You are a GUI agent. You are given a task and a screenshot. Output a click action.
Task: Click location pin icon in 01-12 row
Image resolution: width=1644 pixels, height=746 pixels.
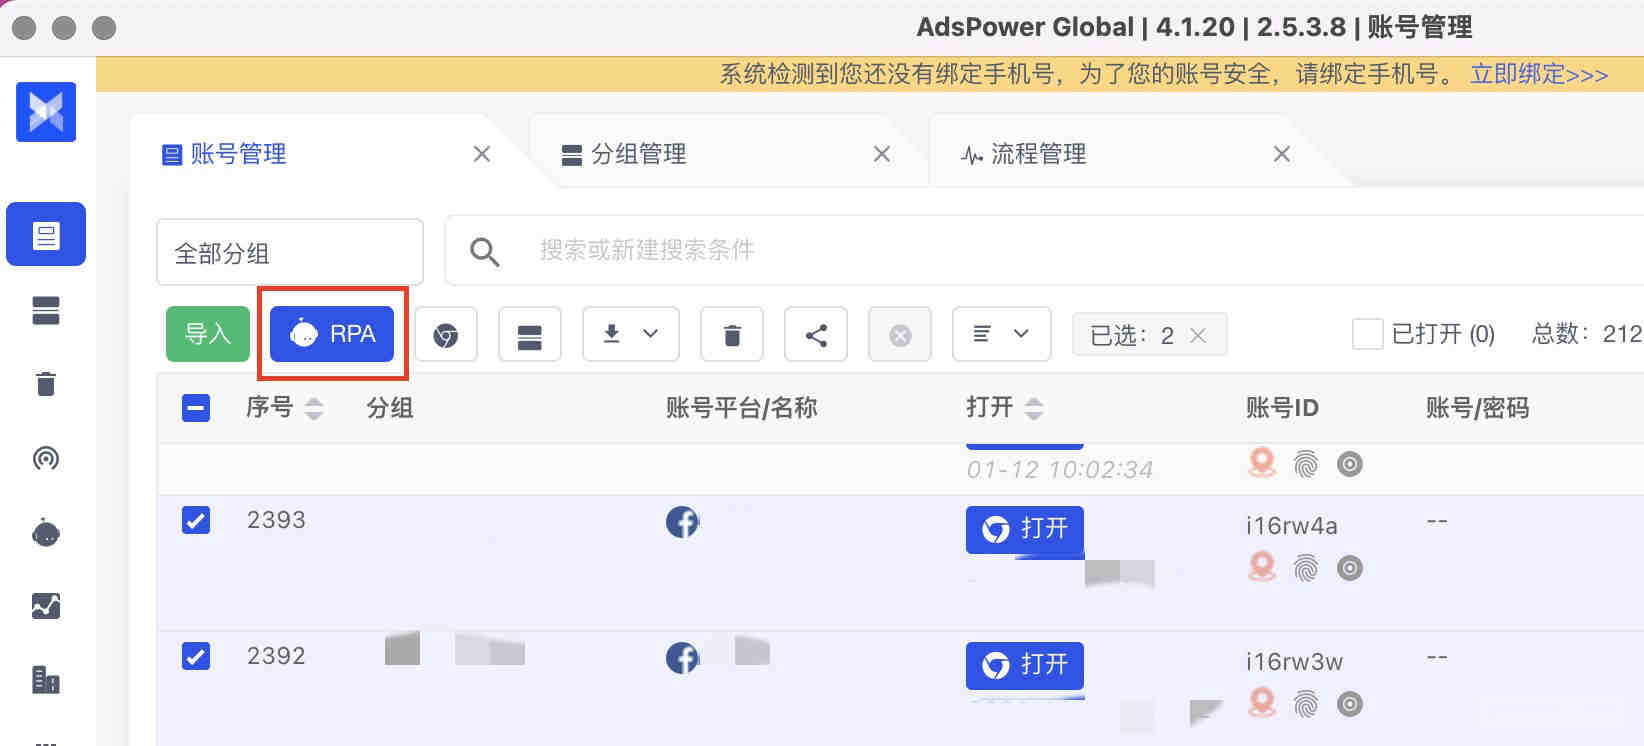pos(1262,463)
